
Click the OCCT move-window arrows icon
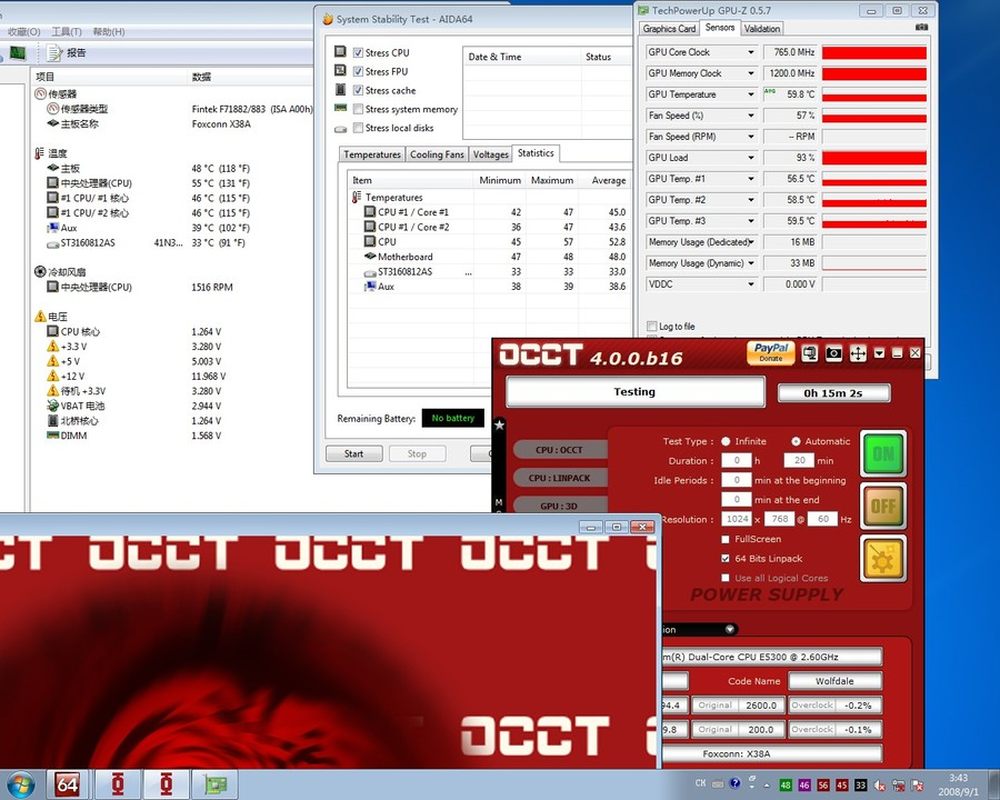(858, 353)
